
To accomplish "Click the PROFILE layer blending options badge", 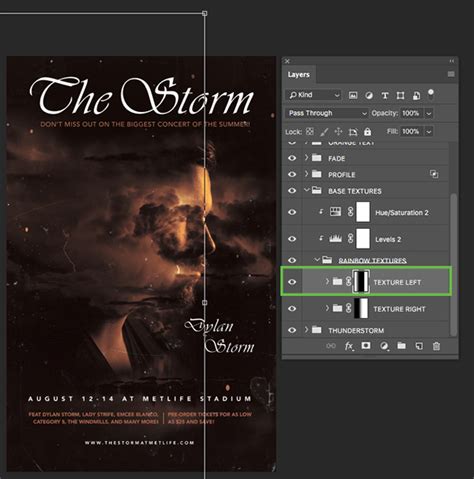I will (x=434, y=174).
